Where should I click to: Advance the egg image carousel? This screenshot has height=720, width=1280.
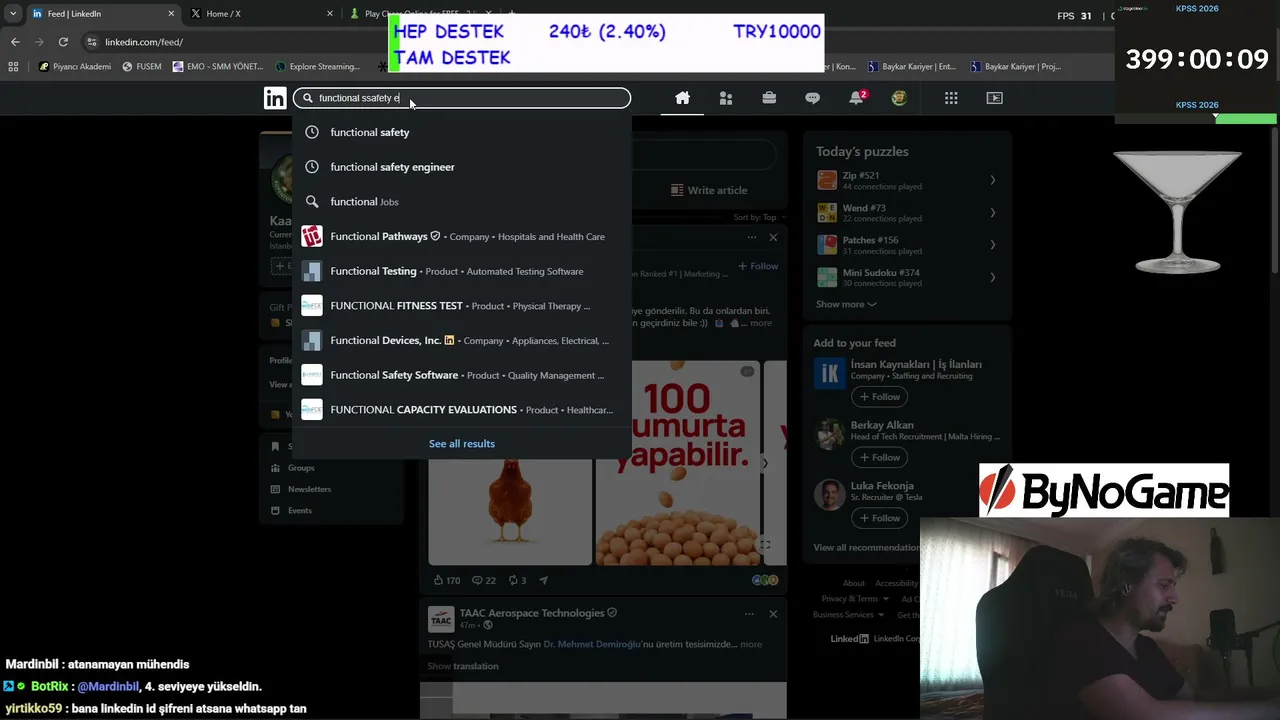click(765, 463)
